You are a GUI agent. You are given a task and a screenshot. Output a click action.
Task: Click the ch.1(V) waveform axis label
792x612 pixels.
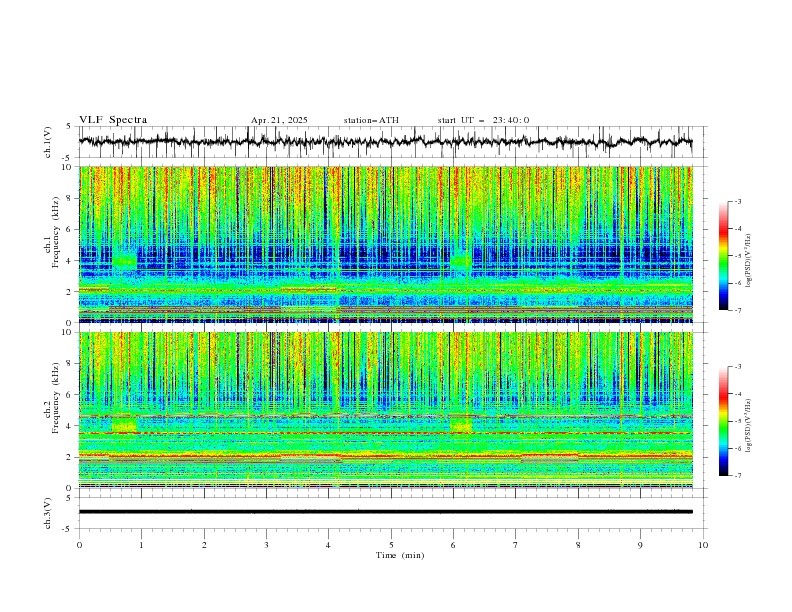[48, 142]
